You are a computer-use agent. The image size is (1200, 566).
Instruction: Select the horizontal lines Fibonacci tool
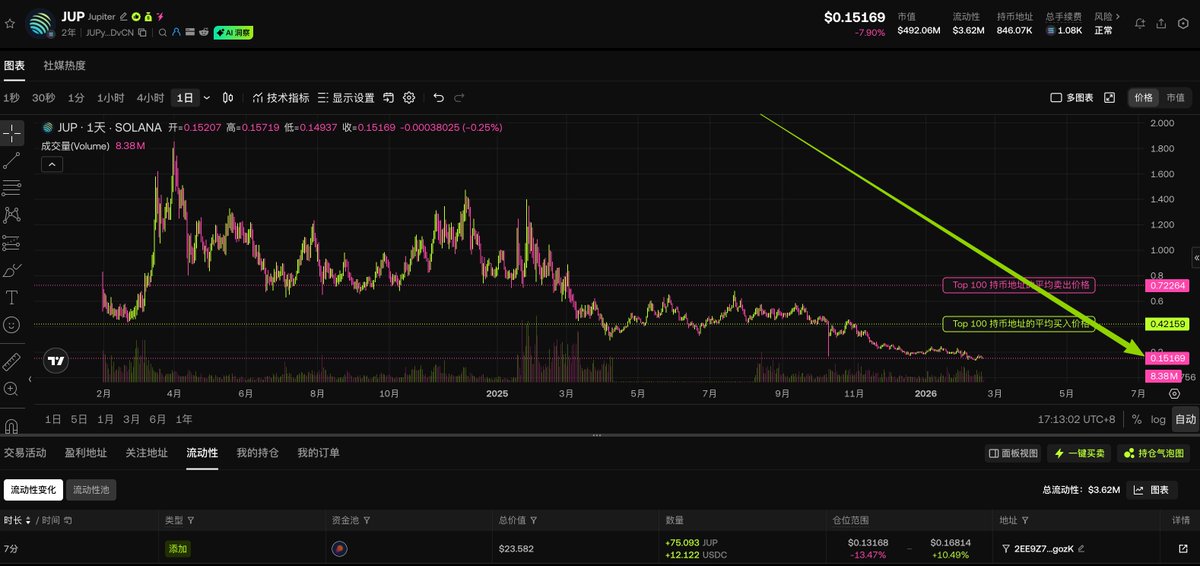point(12,188)
